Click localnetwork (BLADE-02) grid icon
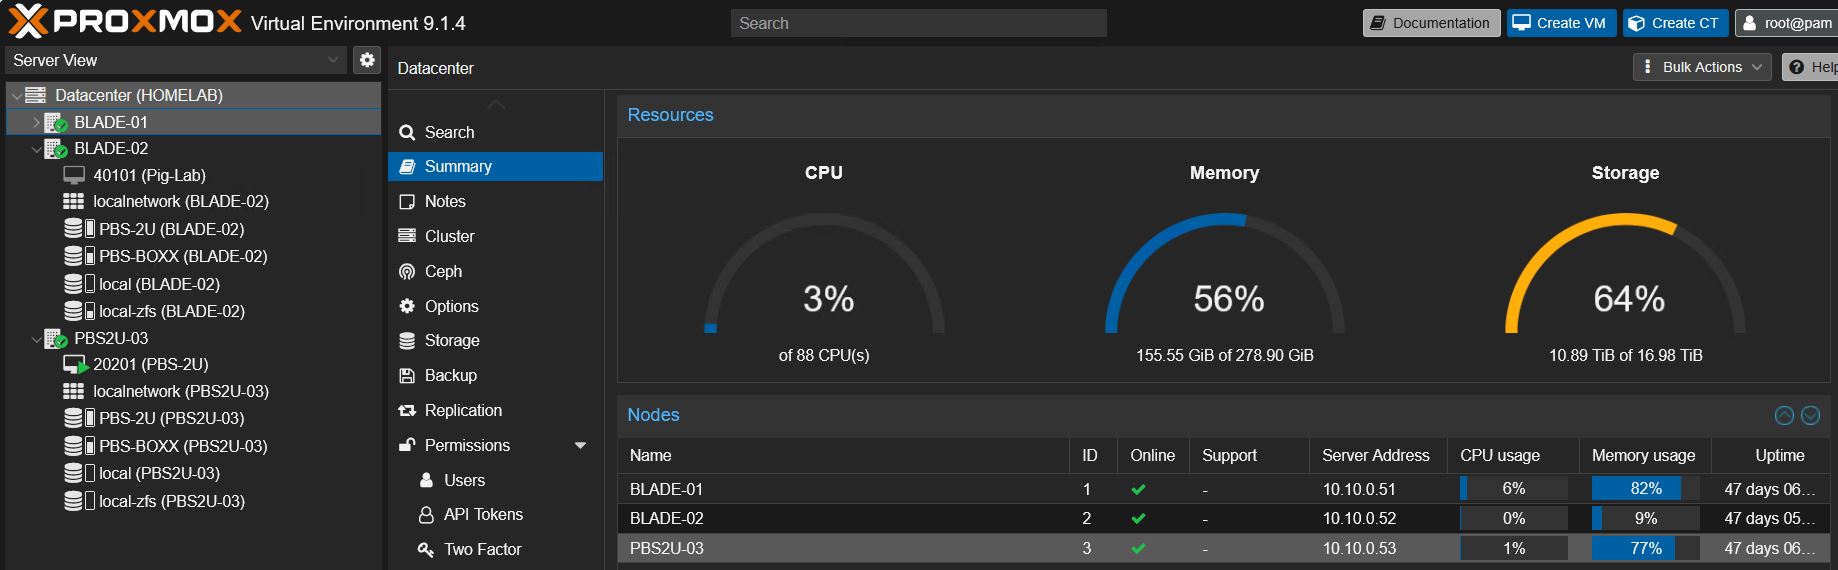The height and width of the screenshot is (570, 1838). [x=74, y=201]
